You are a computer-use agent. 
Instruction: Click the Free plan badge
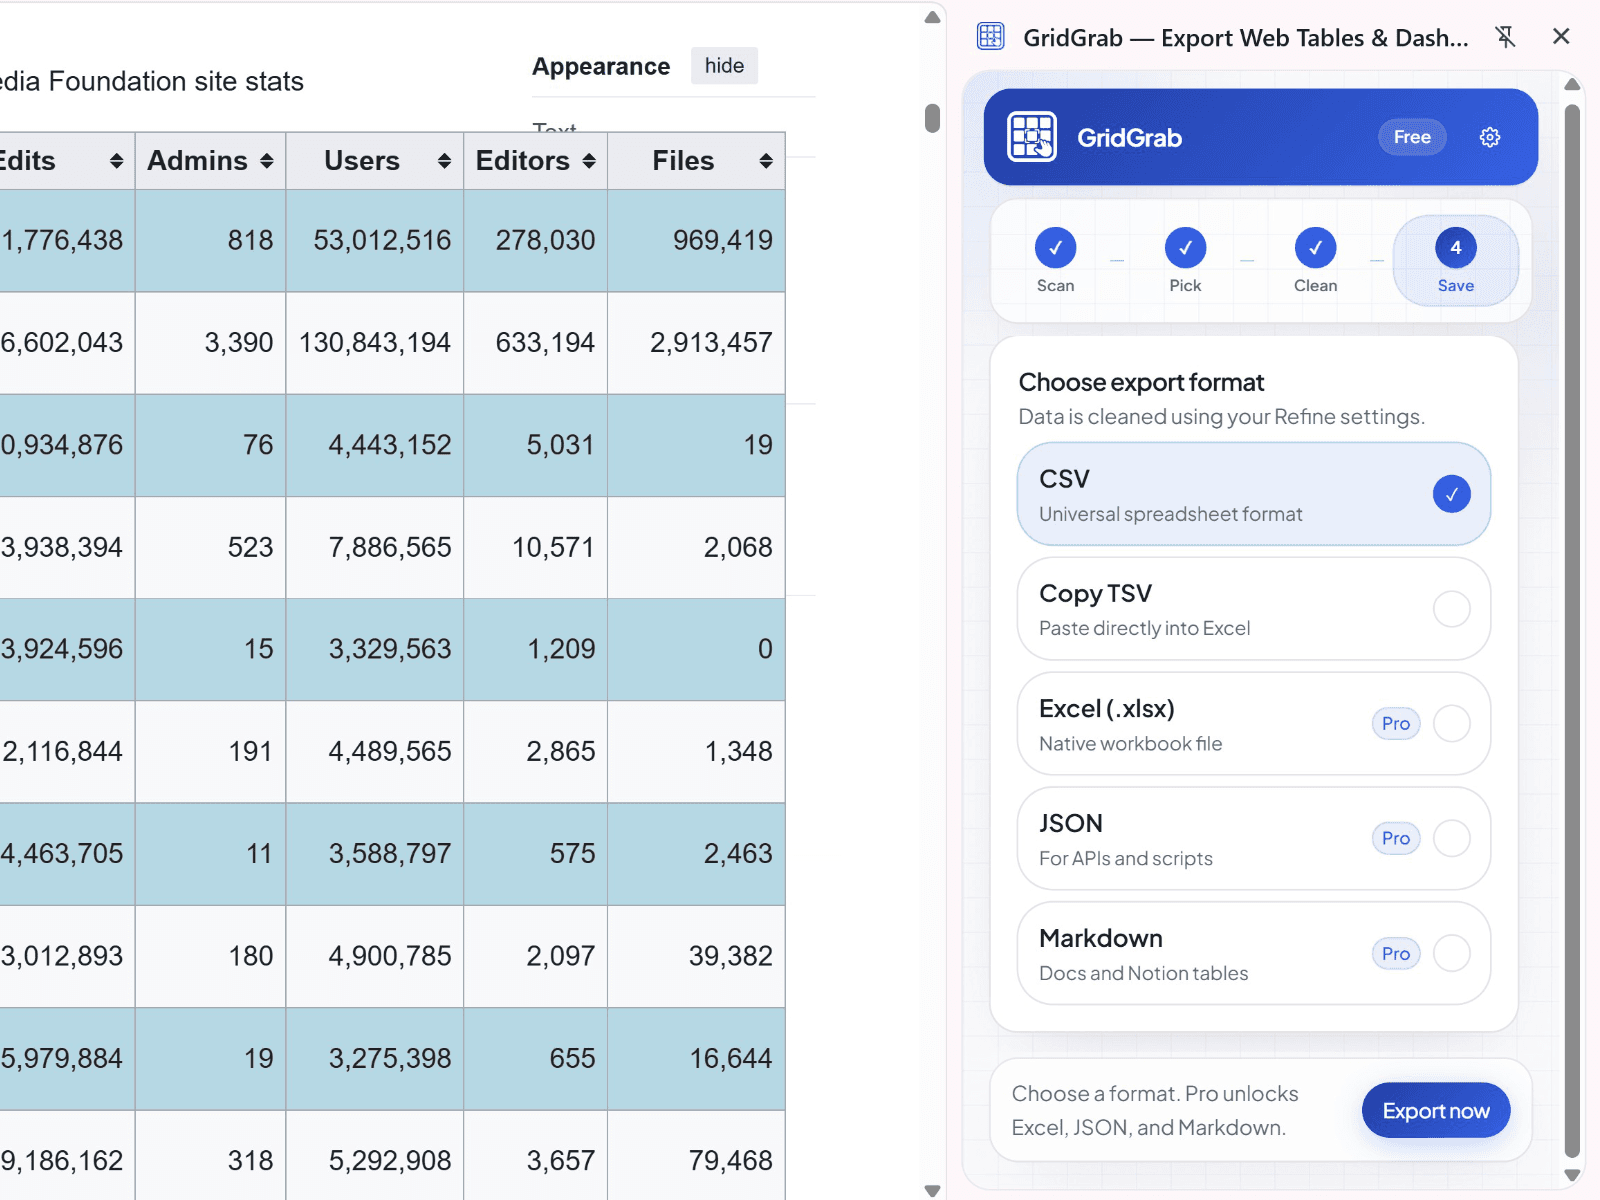coord(1412,137)
